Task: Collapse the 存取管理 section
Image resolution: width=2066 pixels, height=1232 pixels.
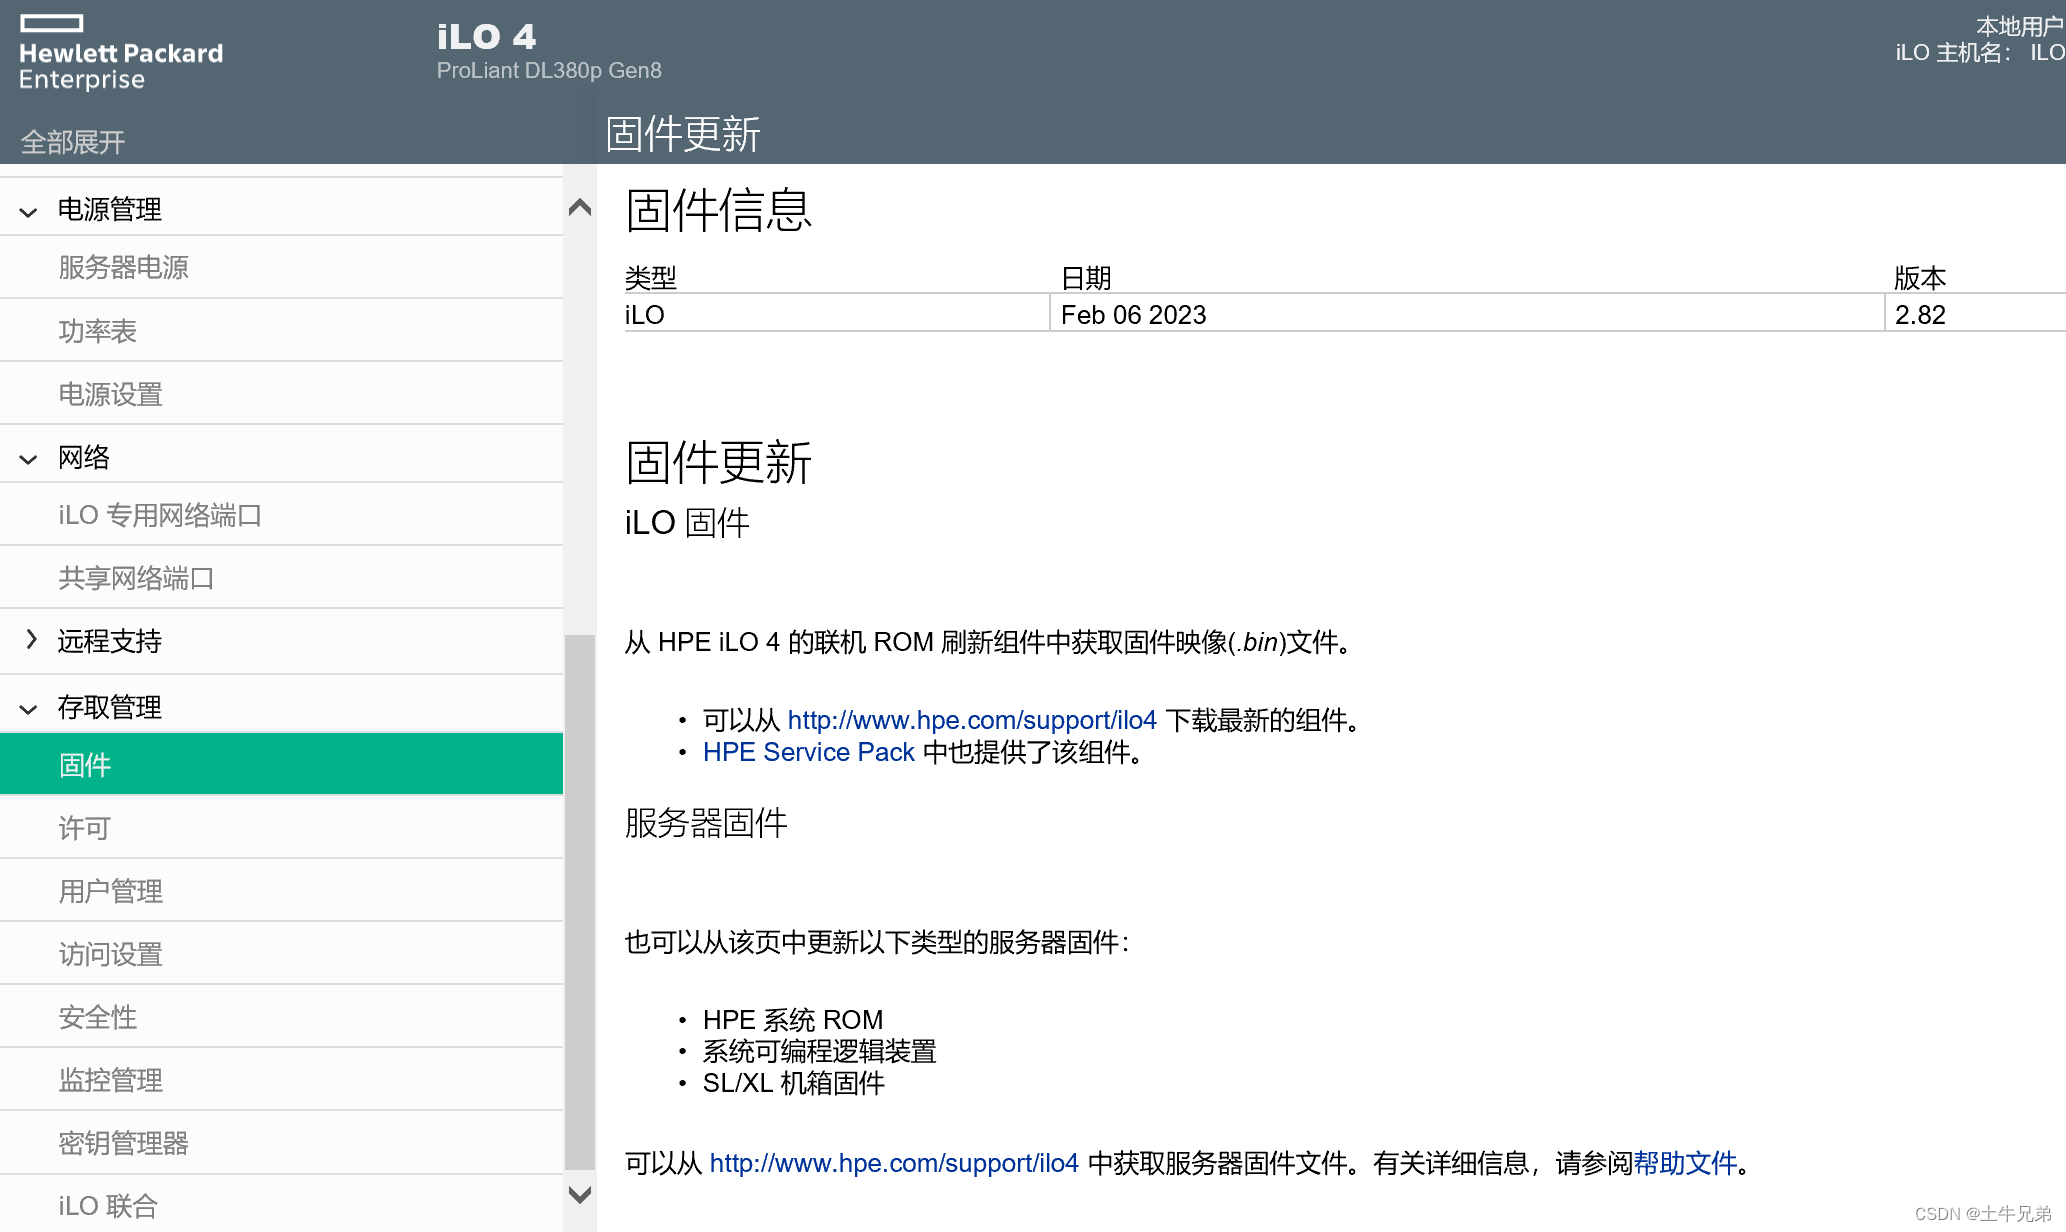Action: pyautogui.click(x=108, y=707)
